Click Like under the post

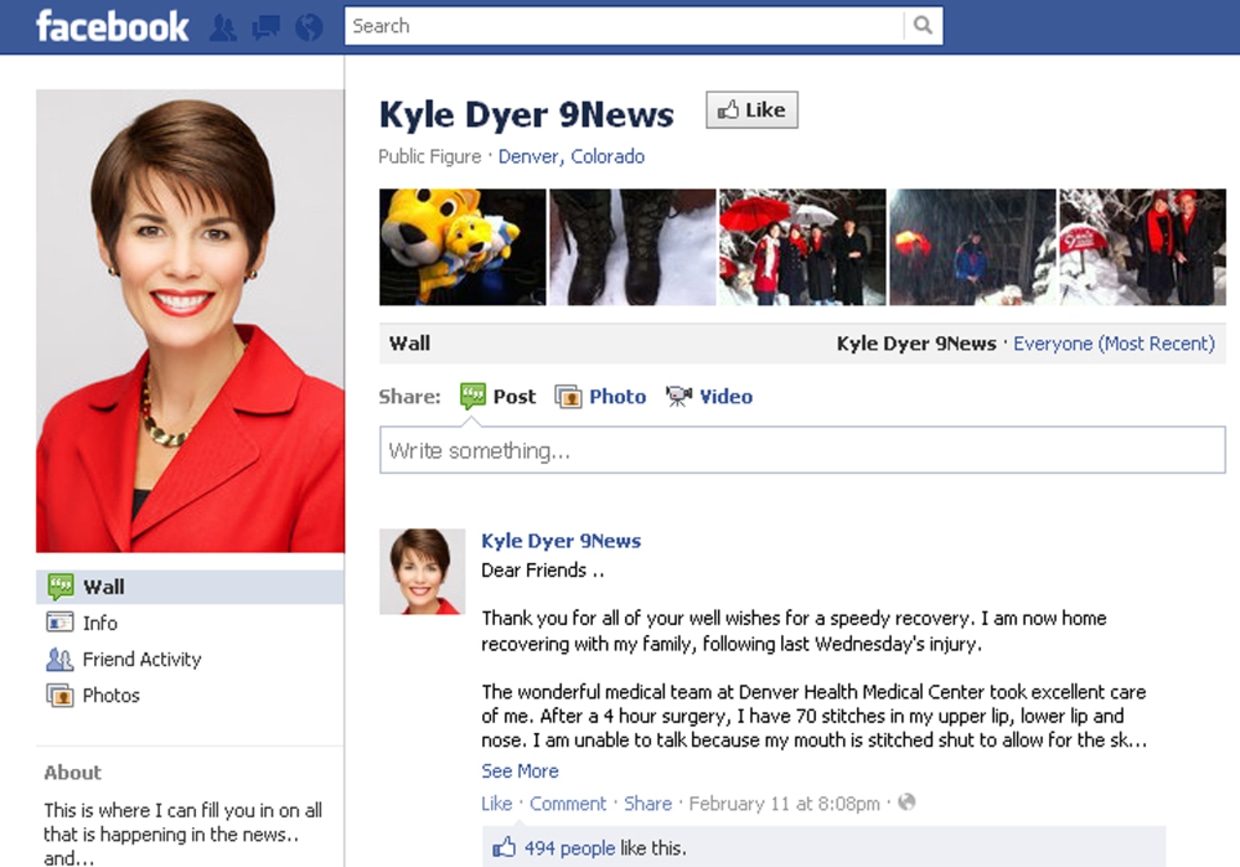(x=496, y=803)
